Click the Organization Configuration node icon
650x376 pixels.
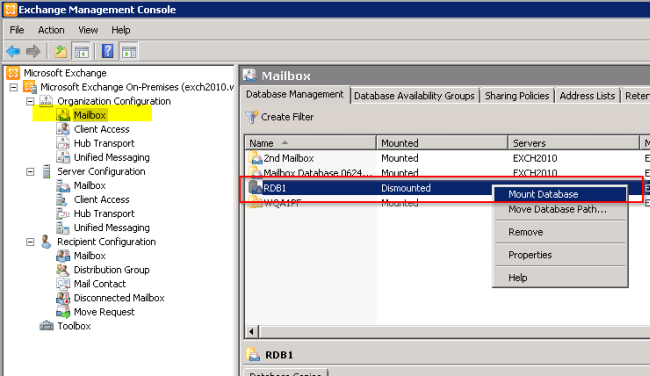pyautogui.click(x=46, y=101)
